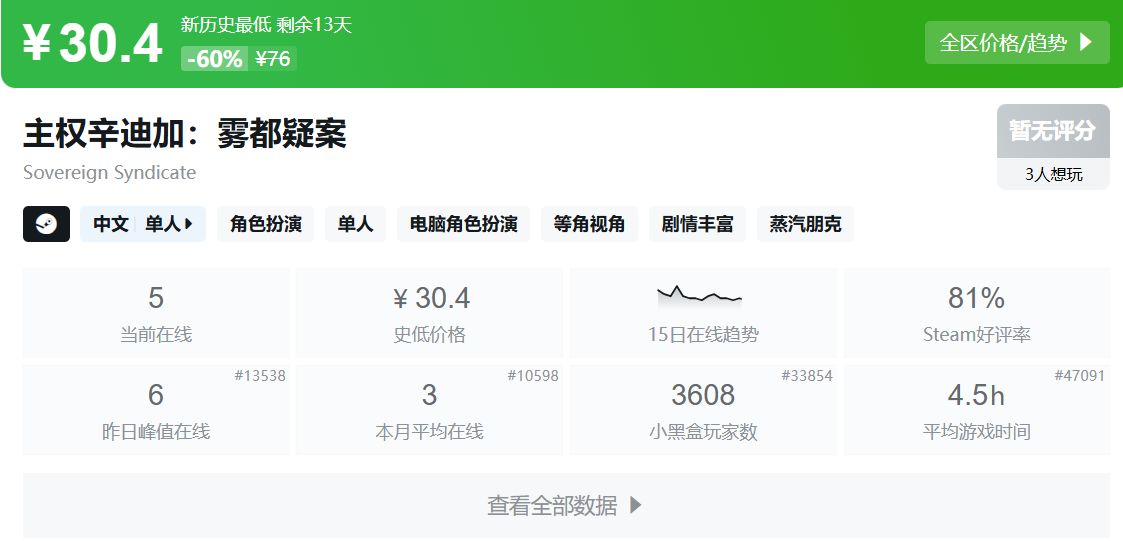Click the title 主权辛迪加:雾都疑案
Screen dimensions: 1123x541
point(185,133)
